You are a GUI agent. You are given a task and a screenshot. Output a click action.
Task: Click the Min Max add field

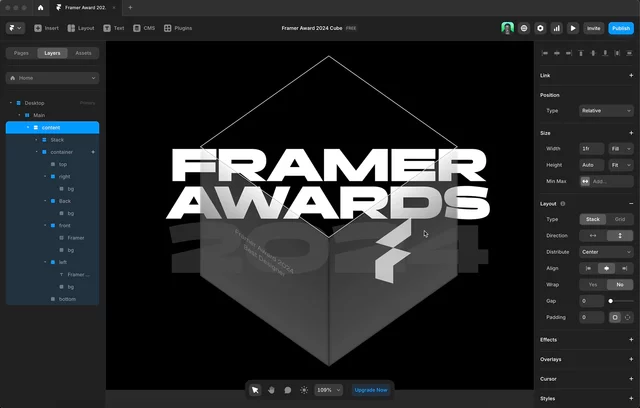point(606,181)
